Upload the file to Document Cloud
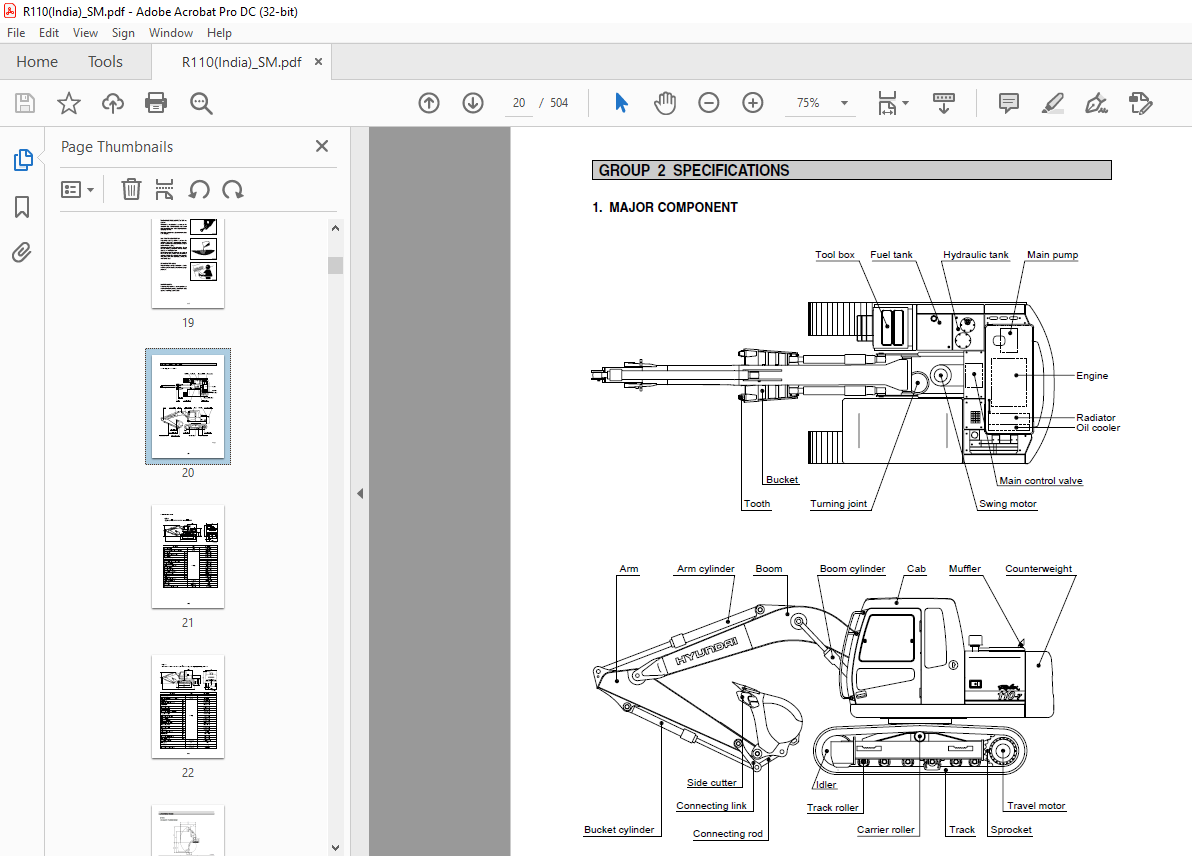Viewport: 1192px width, 856px height. [113, 103]
